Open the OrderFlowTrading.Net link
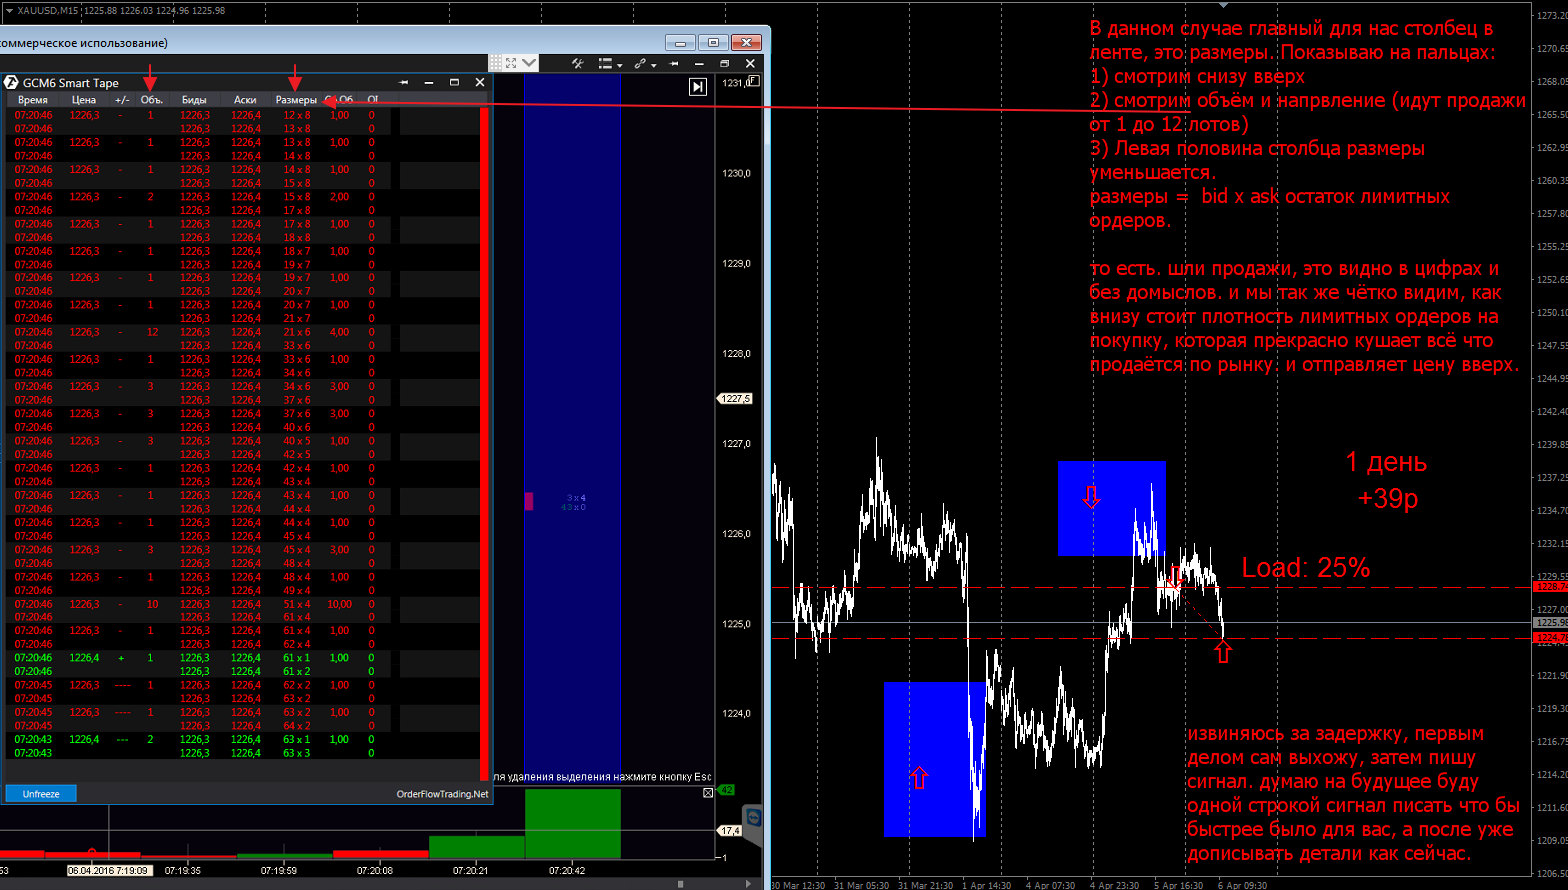The width and height of the screenshot is (1568, 890). tap(442, 794)
